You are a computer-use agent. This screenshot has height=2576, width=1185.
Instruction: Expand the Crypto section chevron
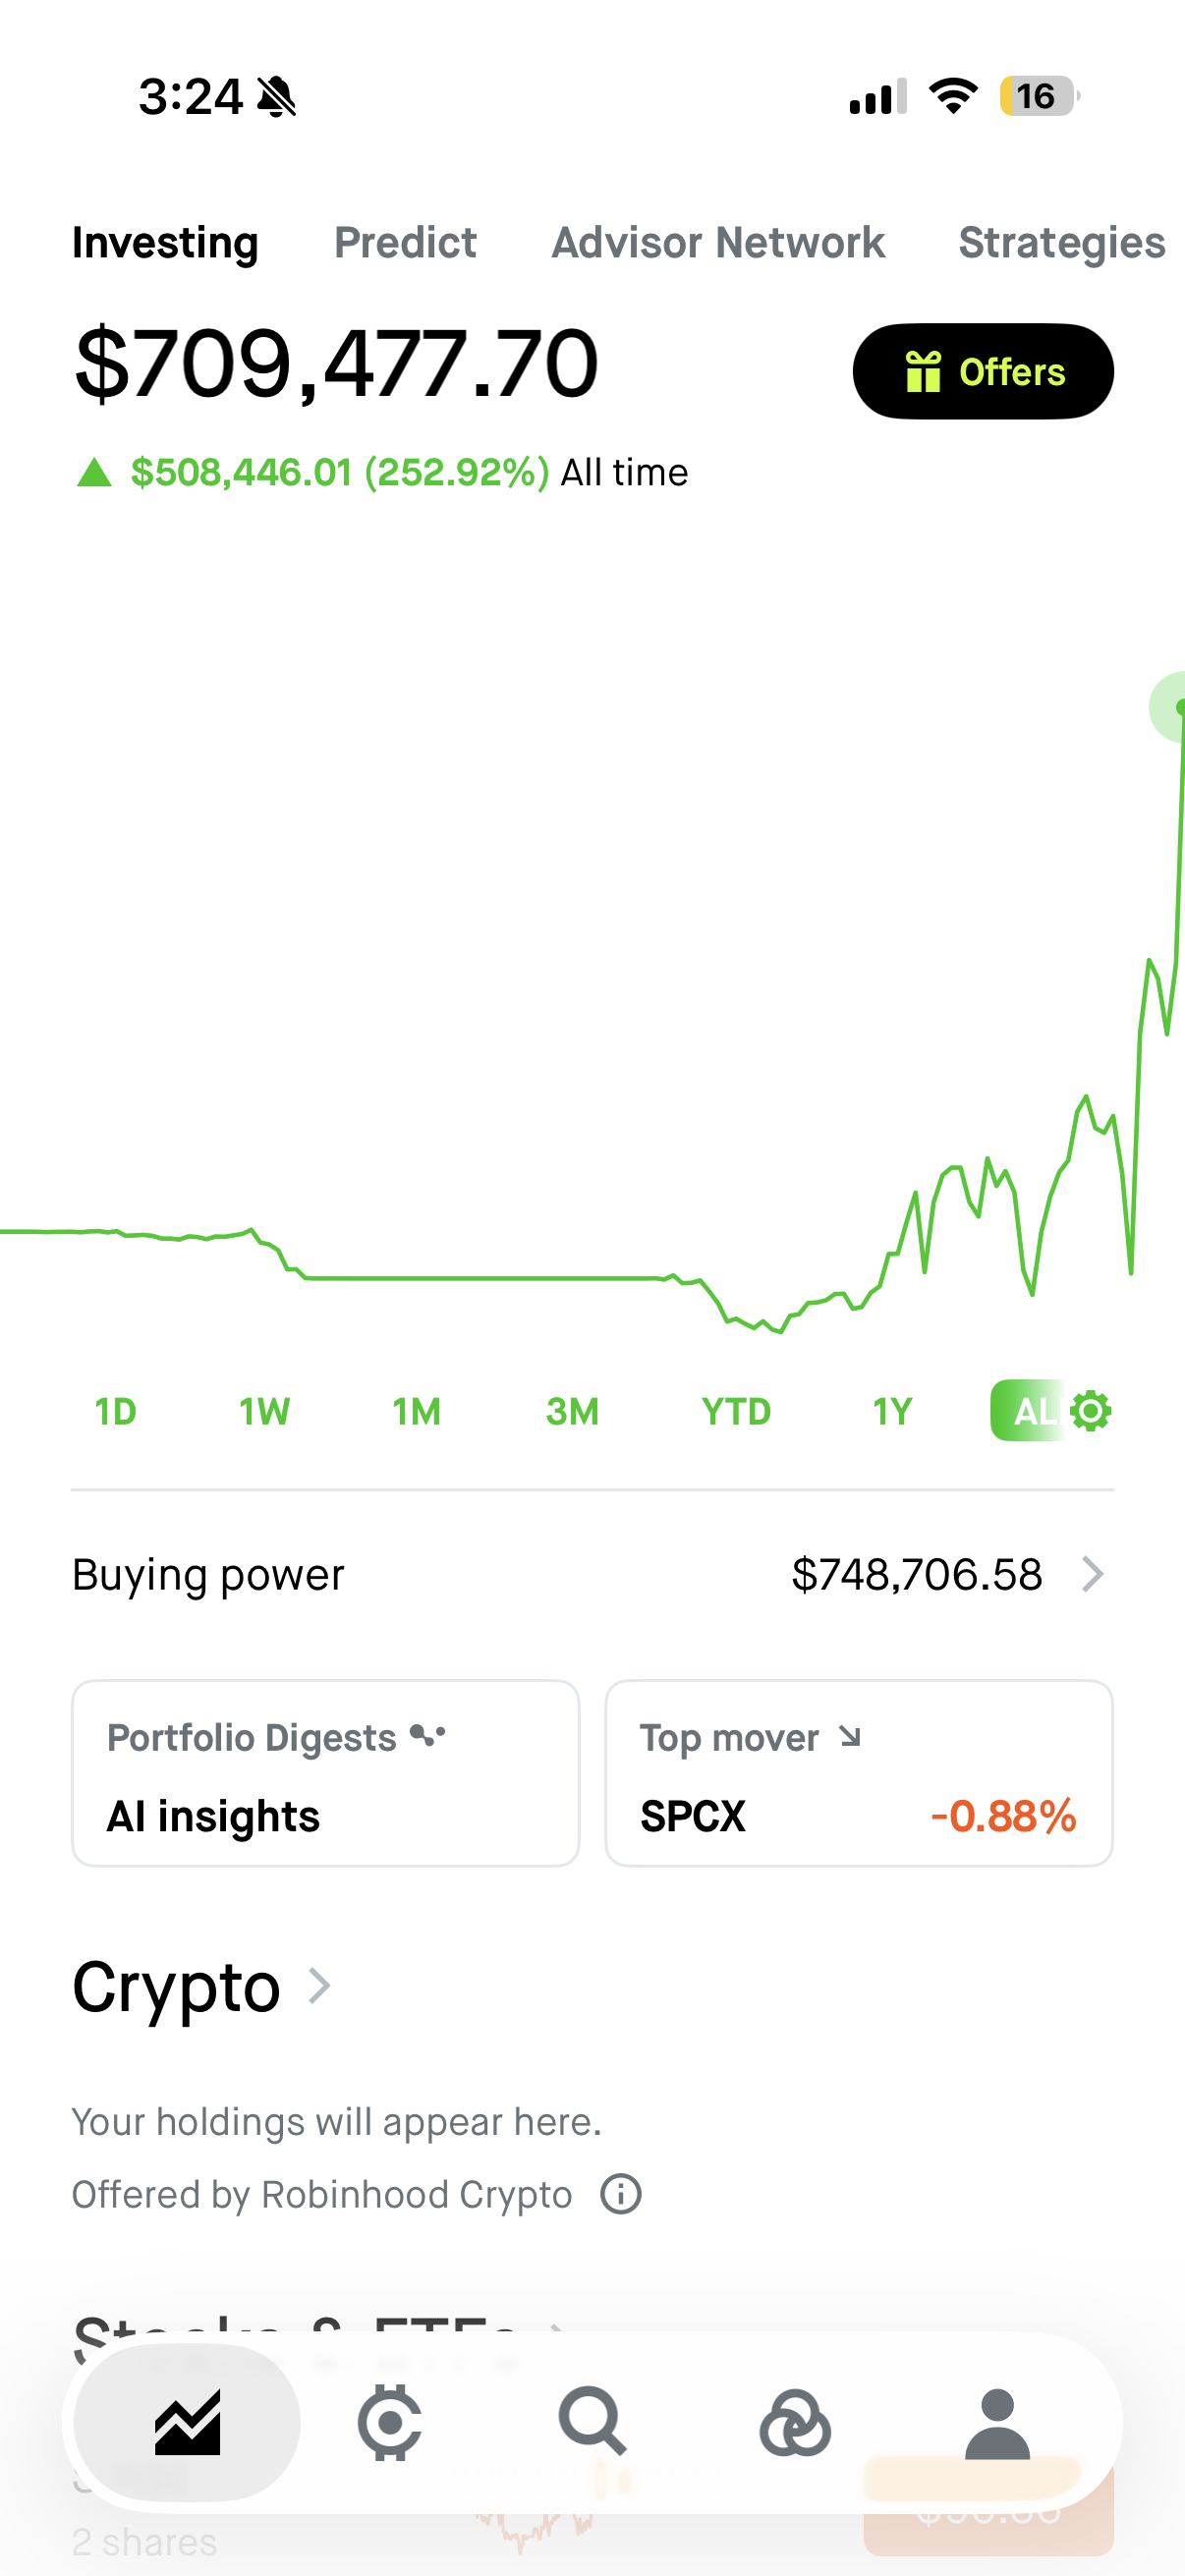pyautogui.click(x=319, y=1986)
